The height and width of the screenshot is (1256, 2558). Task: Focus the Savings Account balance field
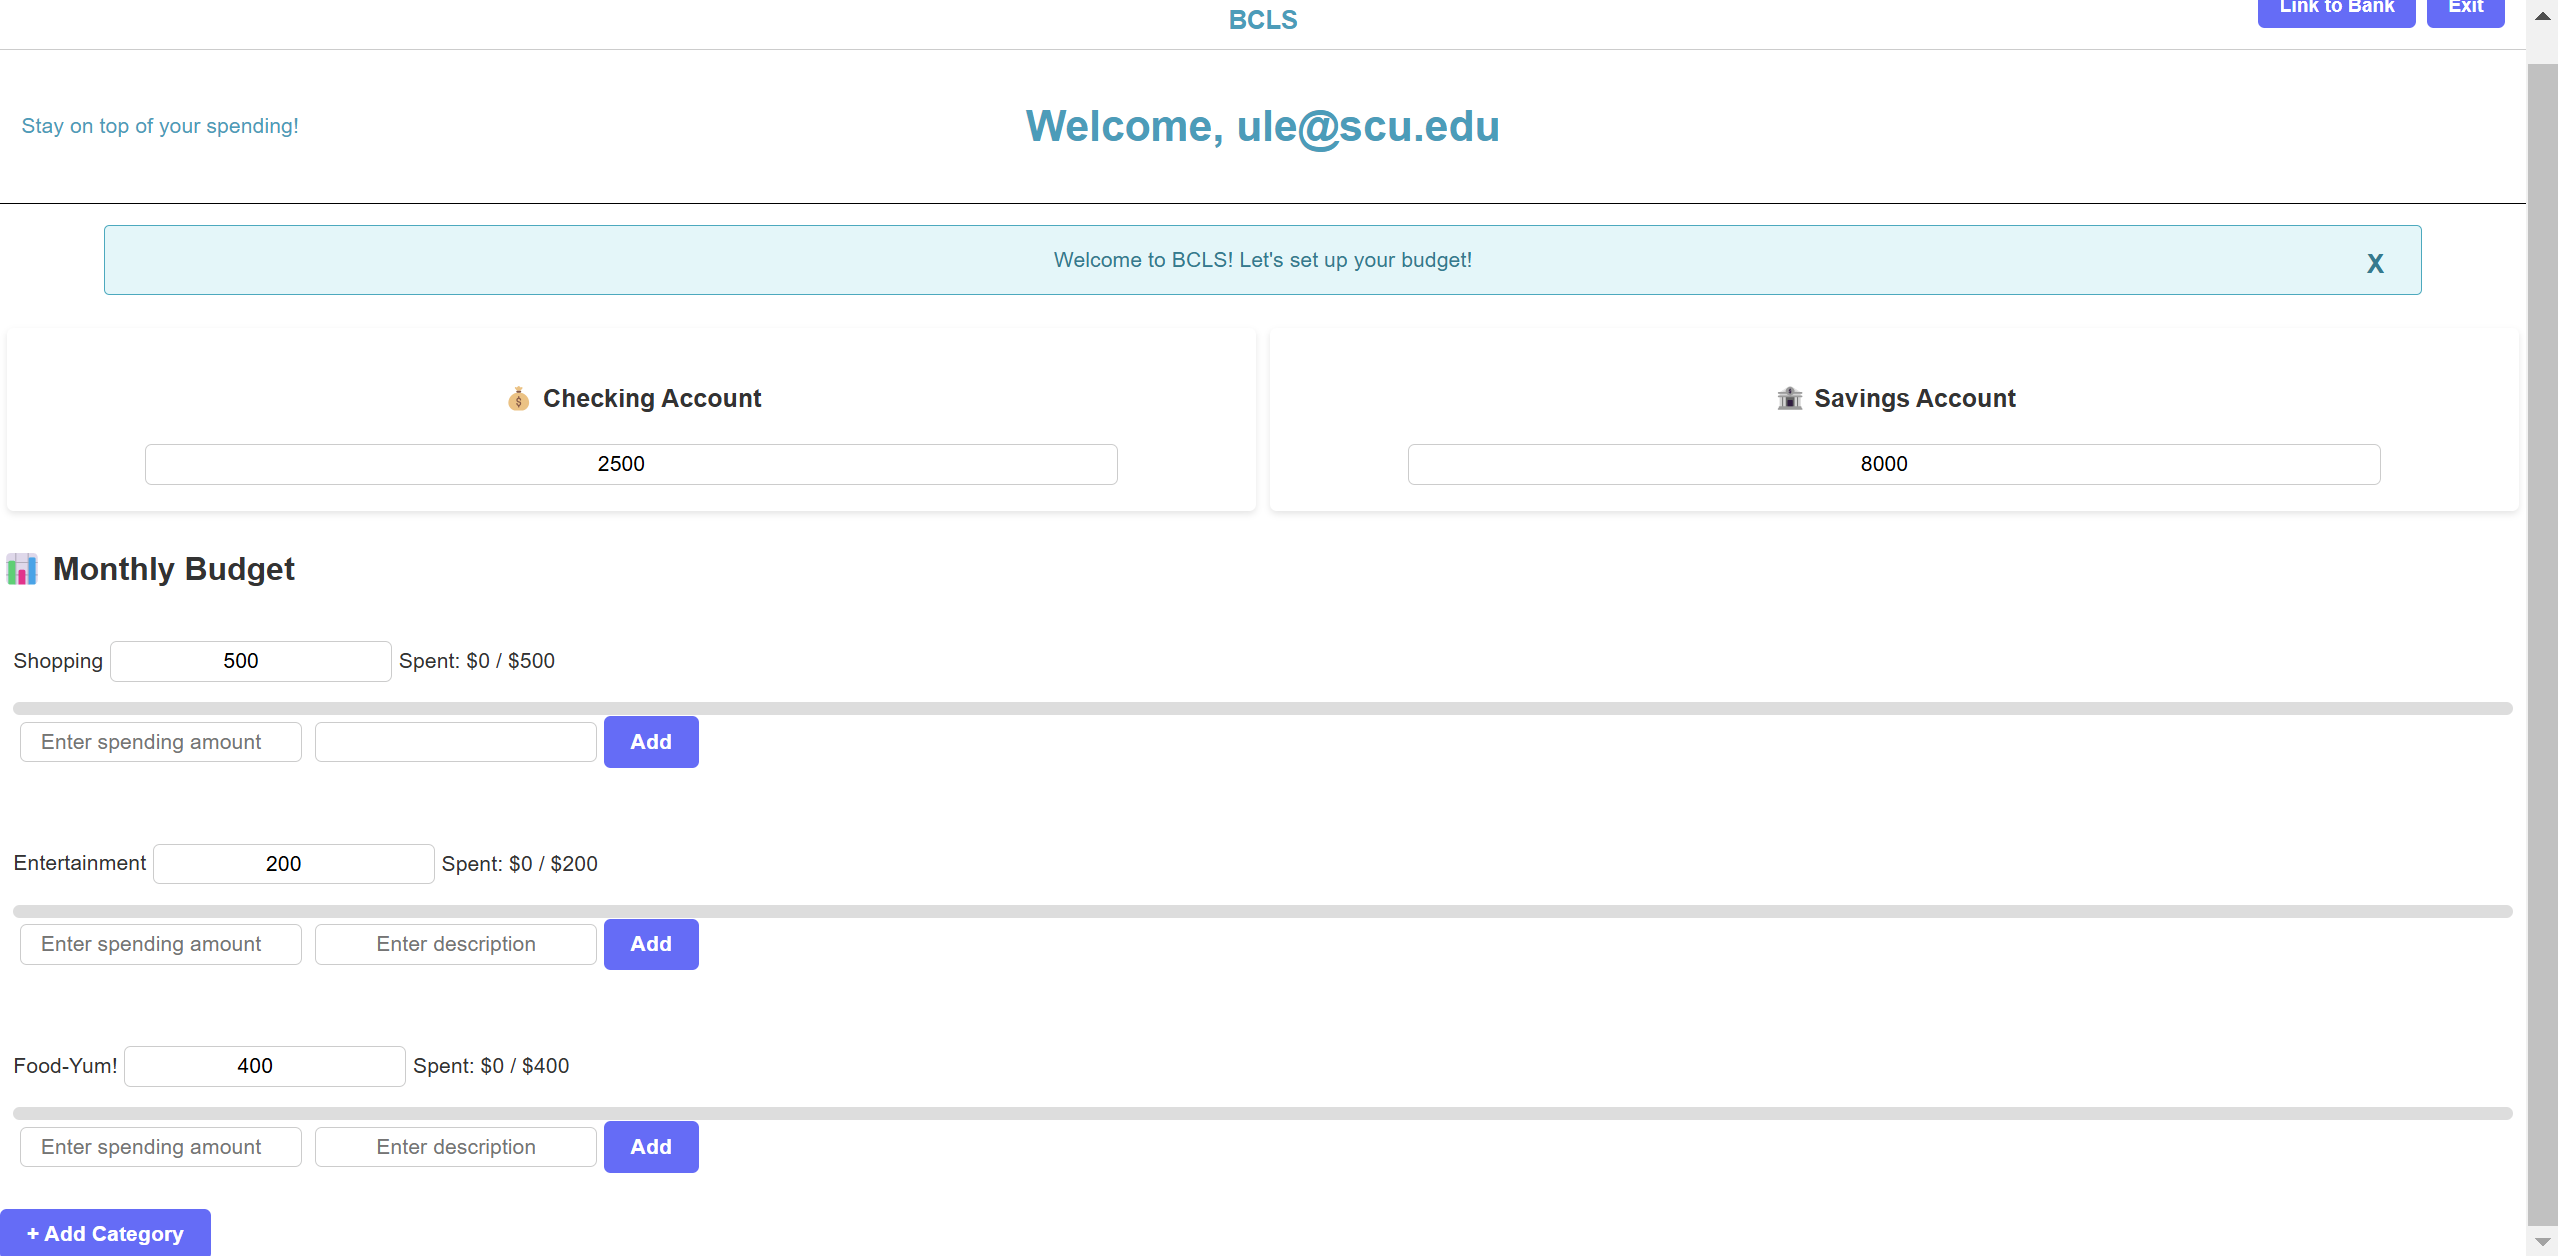click(1893, 464)
